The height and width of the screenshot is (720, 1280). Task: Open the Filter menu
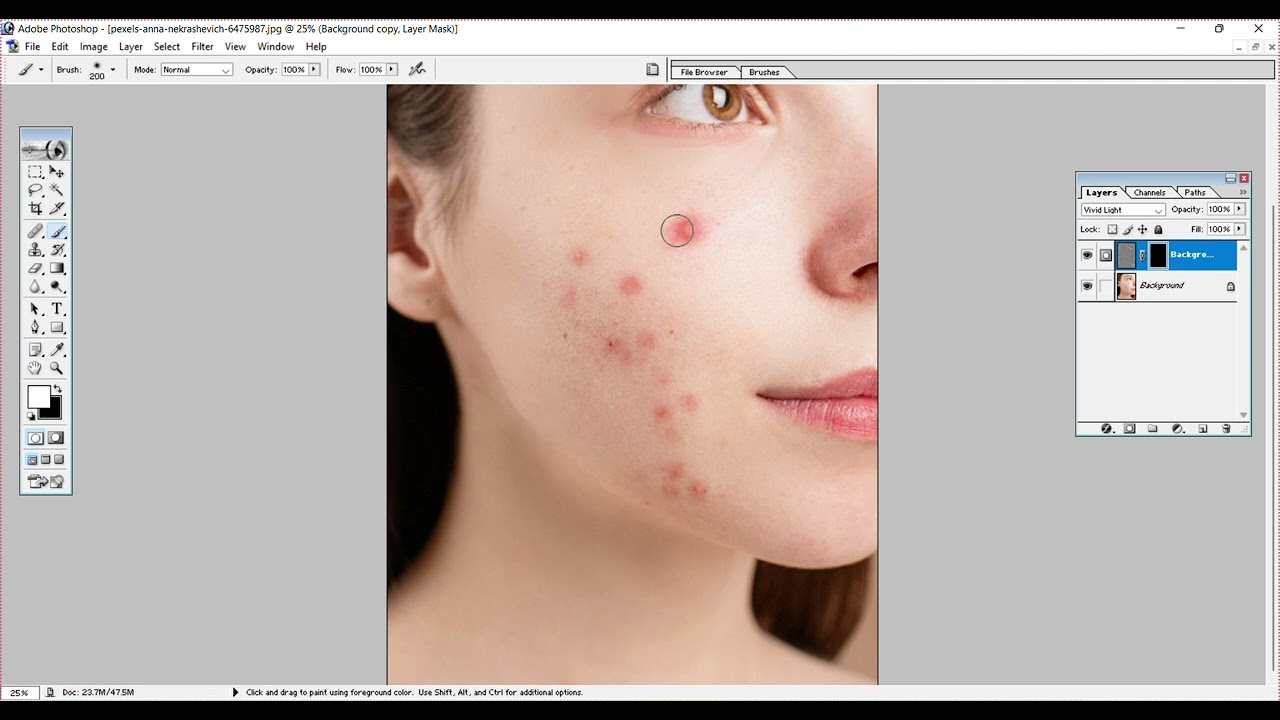[x=202, y=47]
